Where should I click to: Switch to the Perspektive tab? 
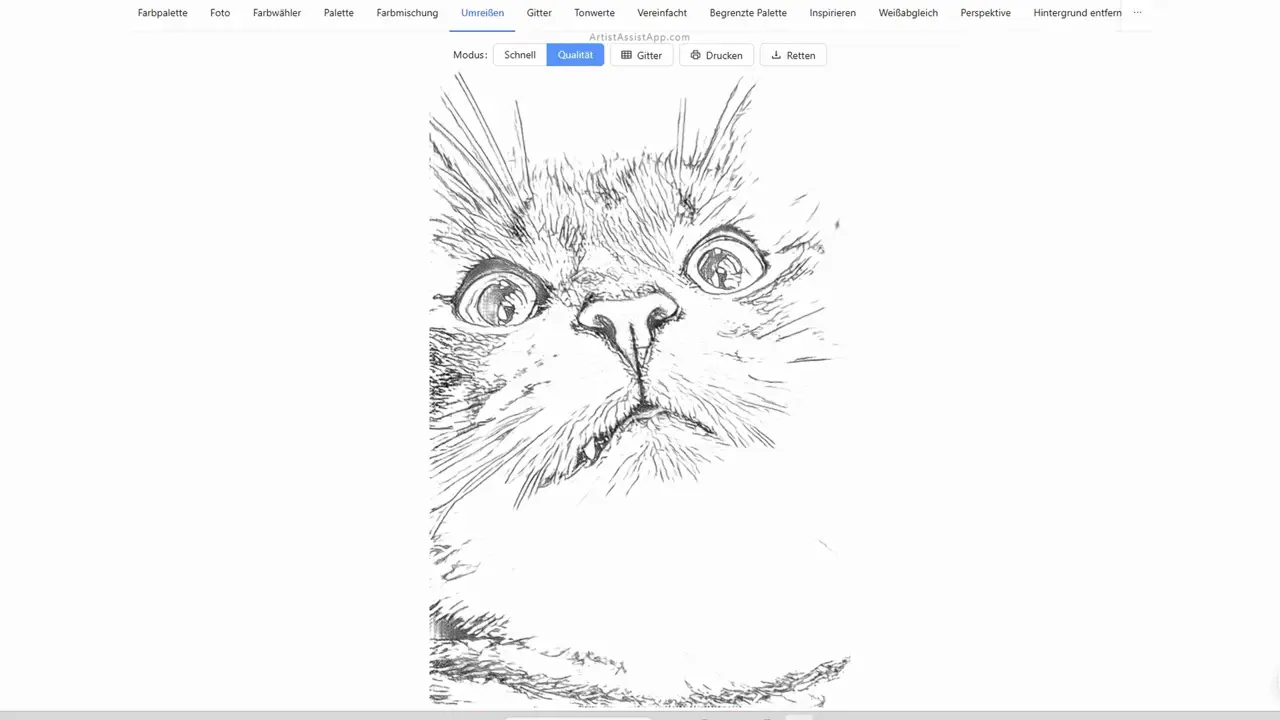click(x=985, y=13)
